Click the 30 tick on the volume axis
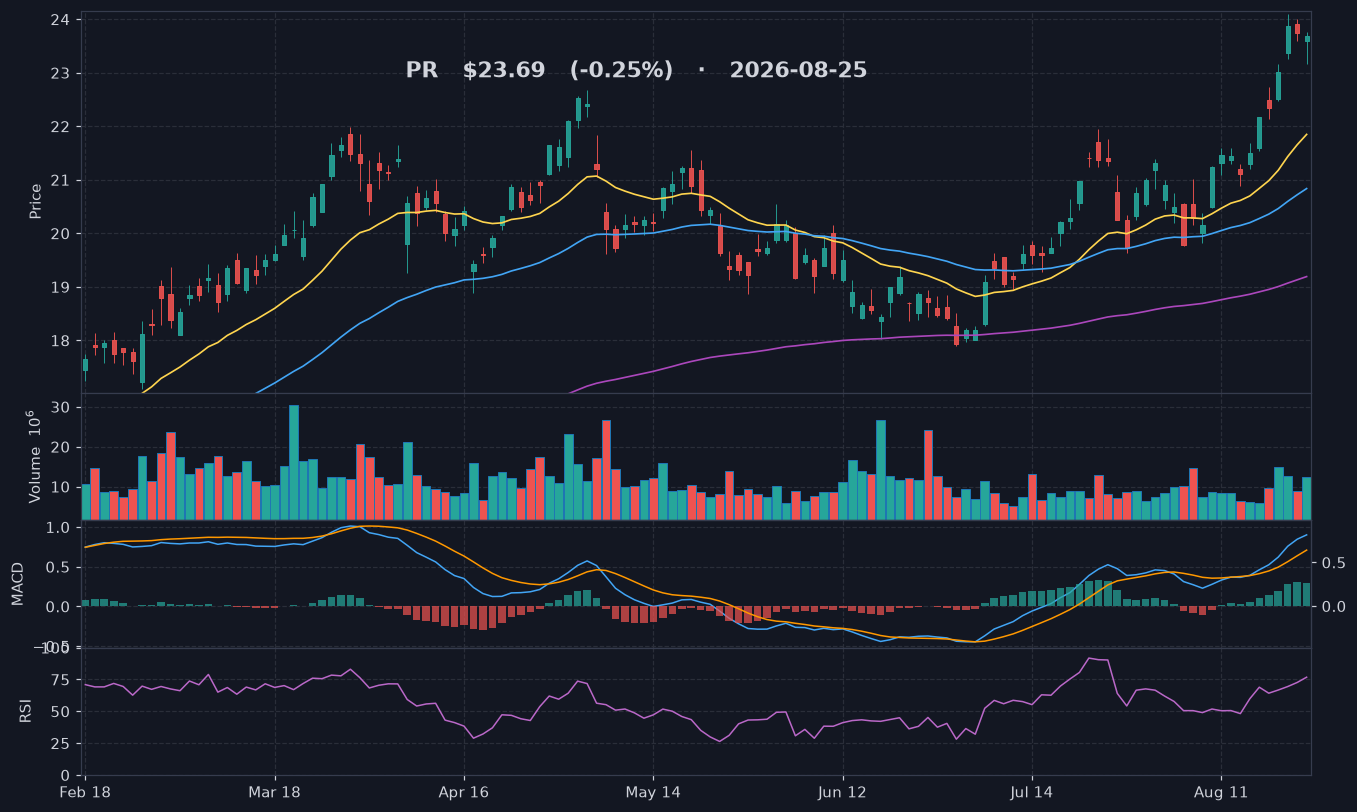This screenshot has height=812, width=1357. pyautogui.click(x=60, y=407)
